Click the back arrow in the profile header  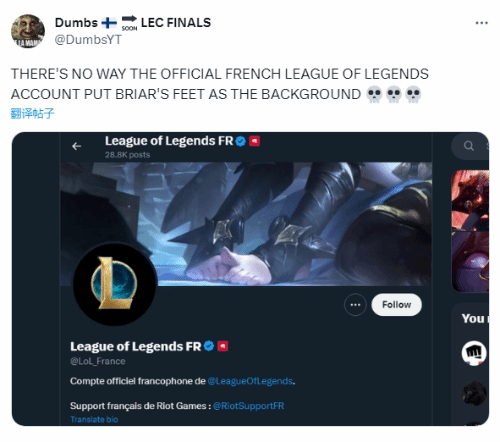[77, 146]
